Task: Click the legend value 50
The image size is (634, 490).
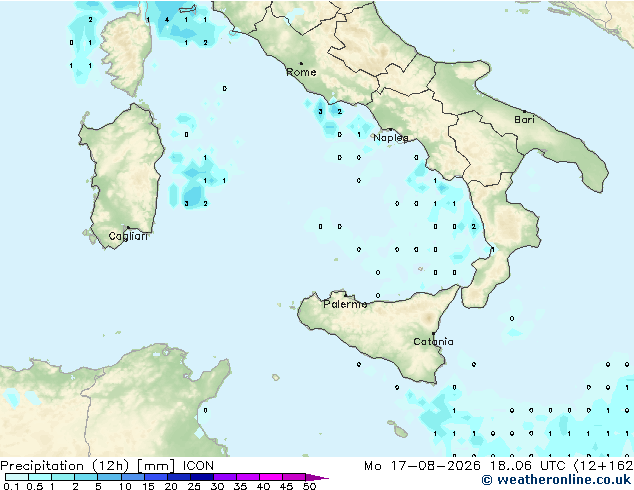Action: 309,486
